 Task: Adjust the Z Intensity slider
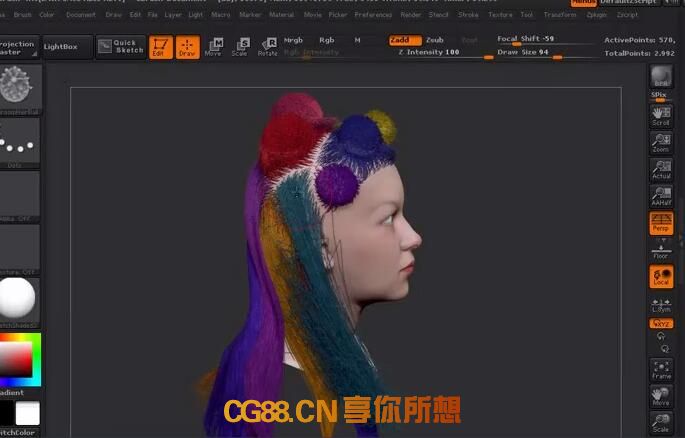click(442, 53)
